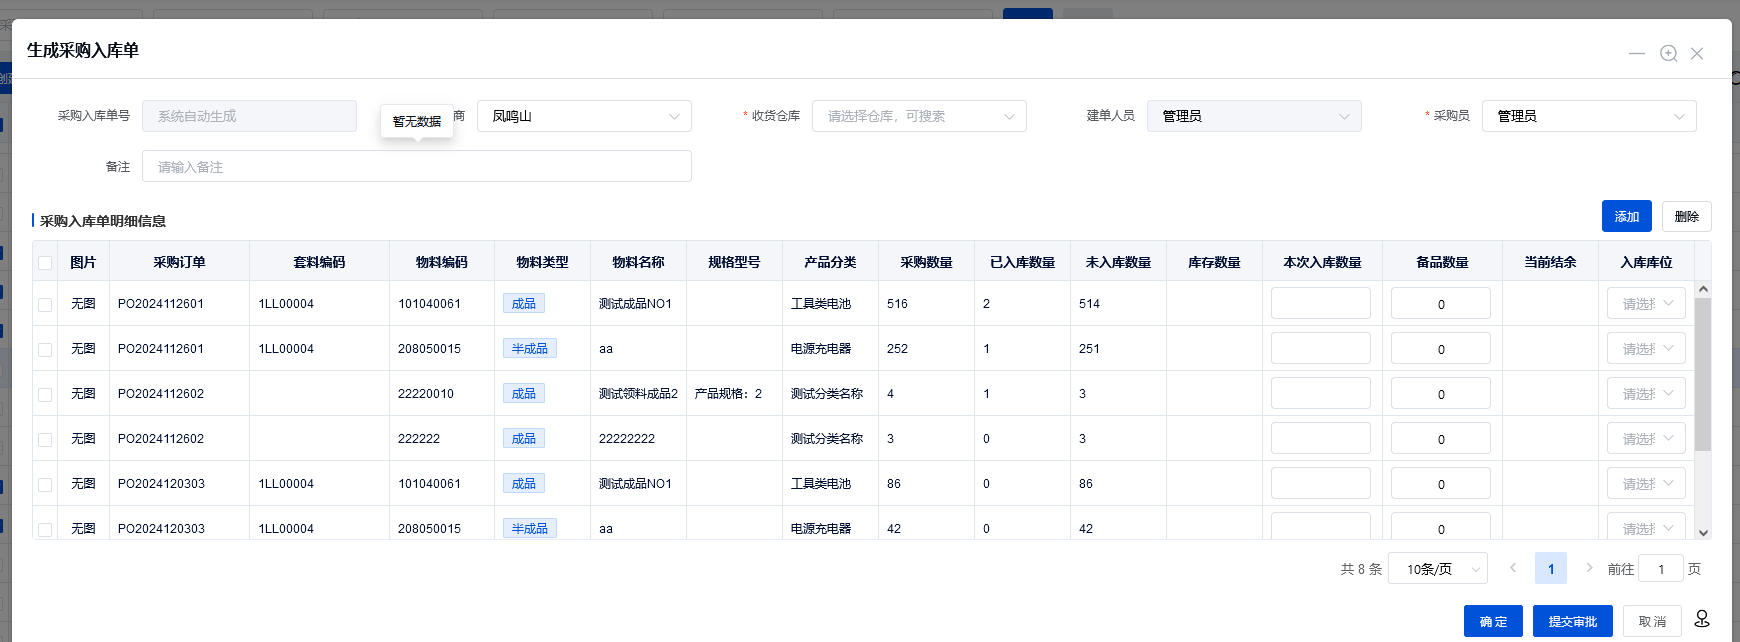Open supplier dropdown showing 凤鸣山

(x=584, y=116)
